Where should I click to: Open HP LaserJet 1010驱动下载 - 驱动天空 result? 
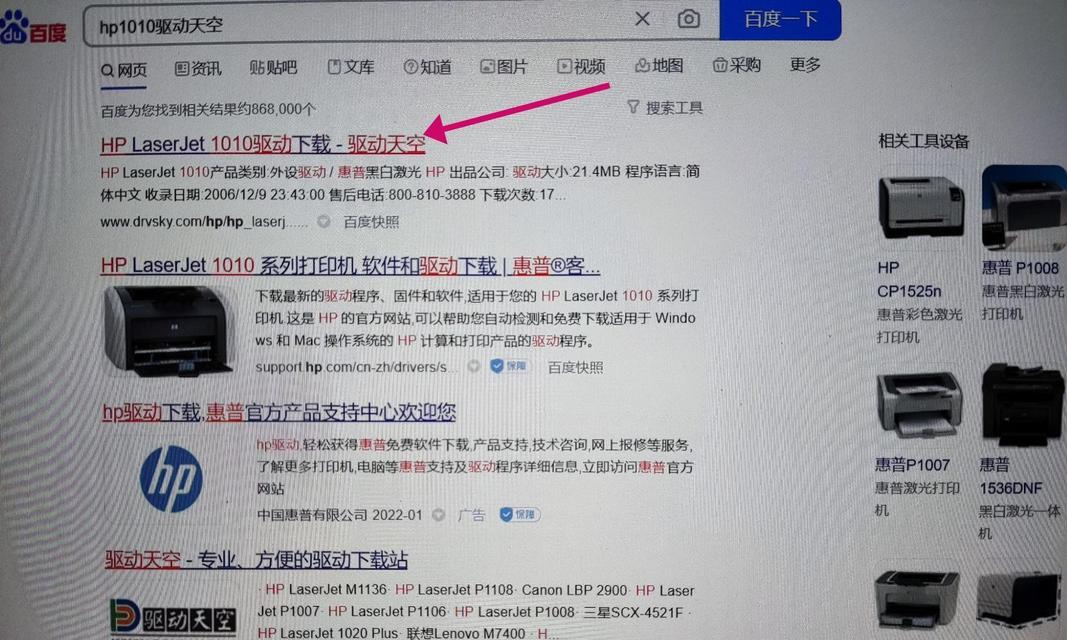(263, 144)
